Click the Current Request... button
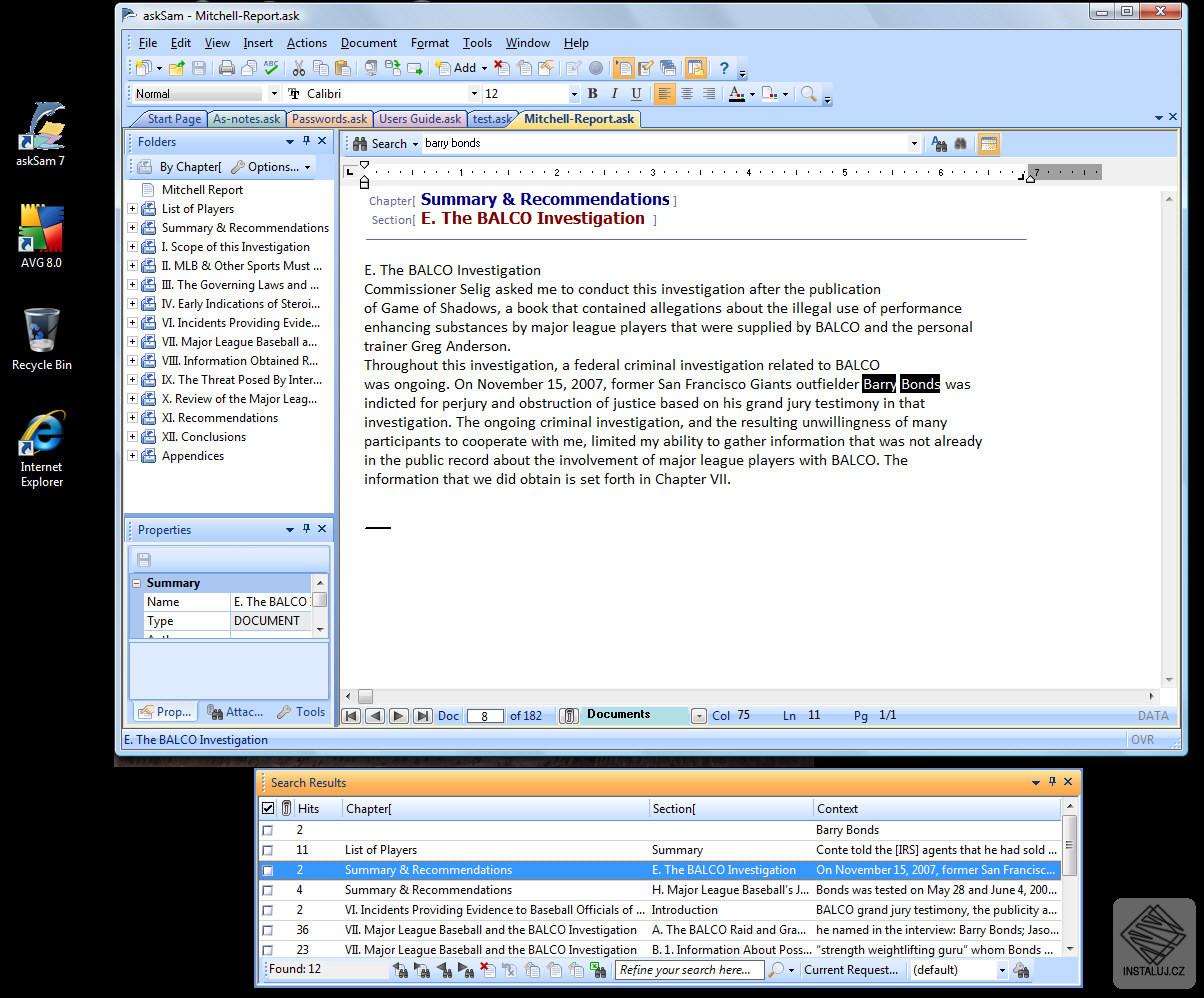Viewport: 1204px width, 998px height. (x=851, y=970)
